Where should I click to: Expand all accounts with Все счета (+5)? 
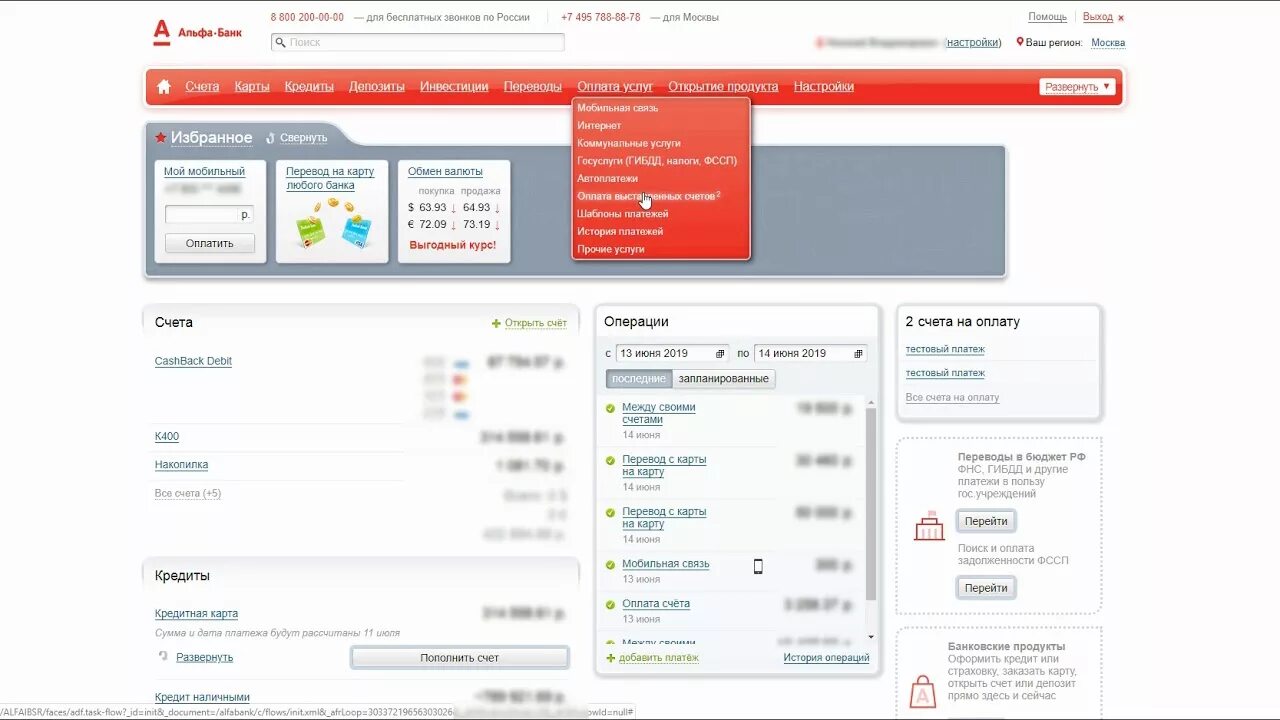pos(188,493)
